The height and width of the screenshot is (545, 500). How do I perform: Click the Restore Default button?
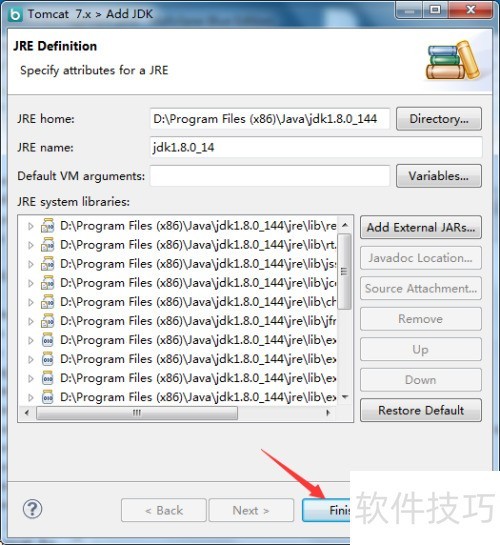(x=421, y=410)
